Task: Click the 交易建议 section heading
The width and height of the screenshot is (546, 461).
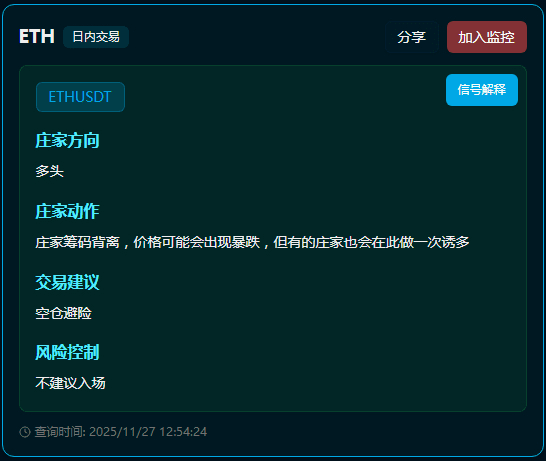Action: (67, 282)
